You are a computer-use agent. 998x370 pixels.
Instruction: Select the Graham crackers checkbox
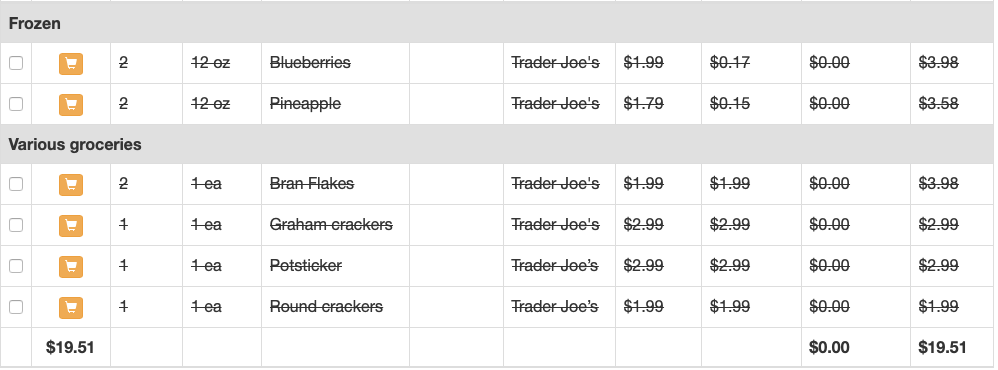[x=16, y=225]
